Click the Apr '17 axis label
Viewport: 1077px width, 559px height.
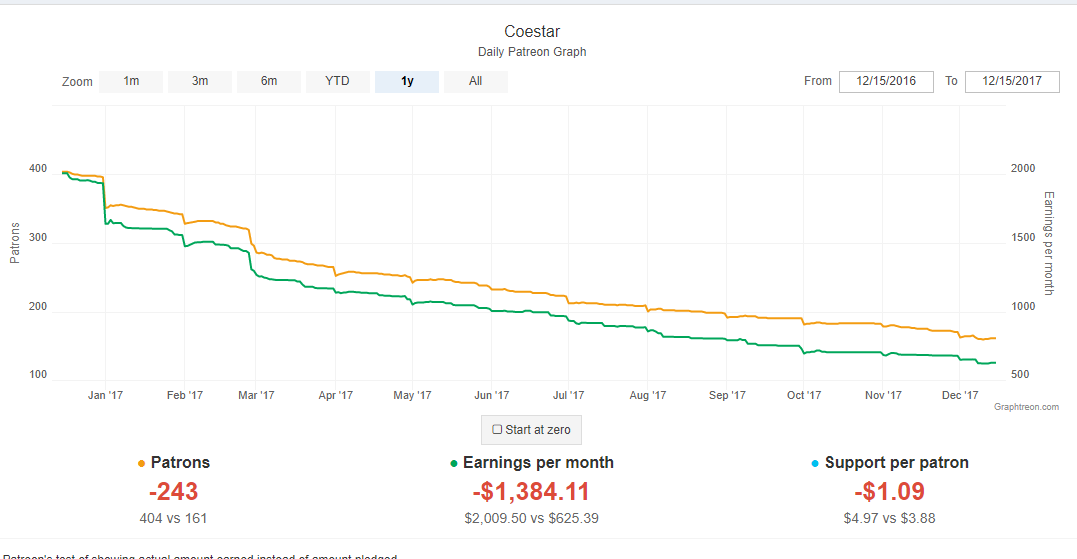(335, 396)
